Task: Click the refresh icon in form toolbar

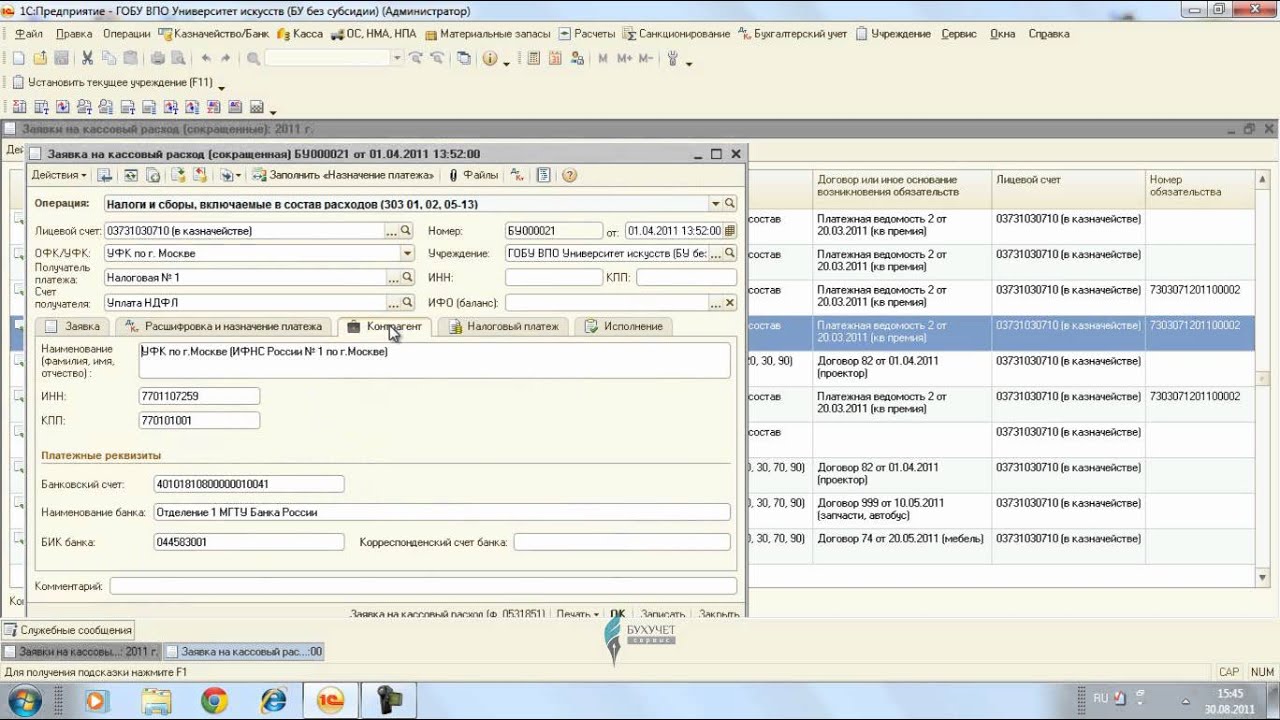Action: click(x=131, y=175)
